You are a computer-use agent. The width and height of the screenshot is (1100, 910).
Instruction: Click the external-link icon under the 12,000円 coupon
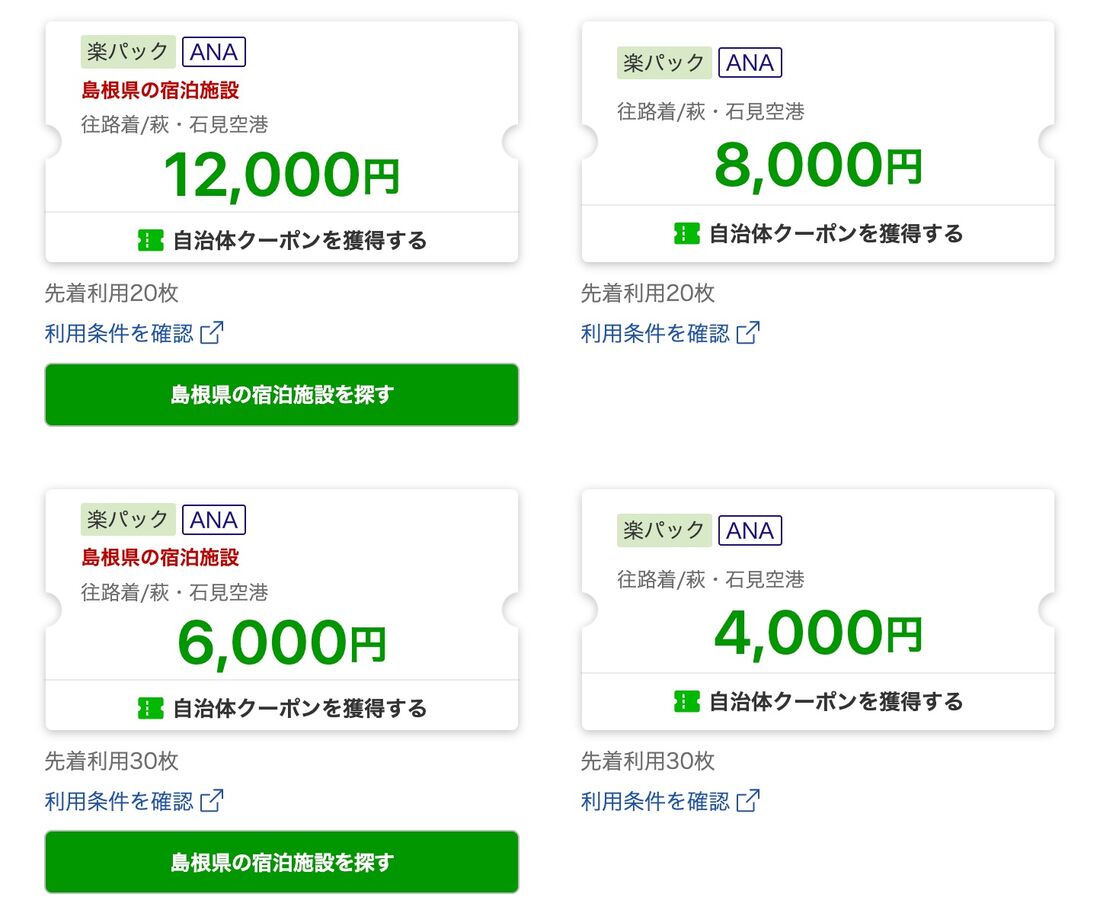tap(212, 333)
